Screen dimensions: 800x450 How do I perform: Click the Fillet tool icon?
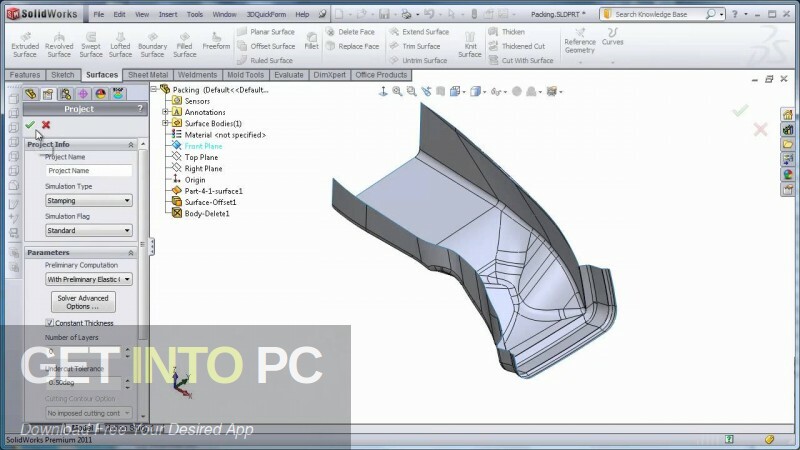[311, 41]
